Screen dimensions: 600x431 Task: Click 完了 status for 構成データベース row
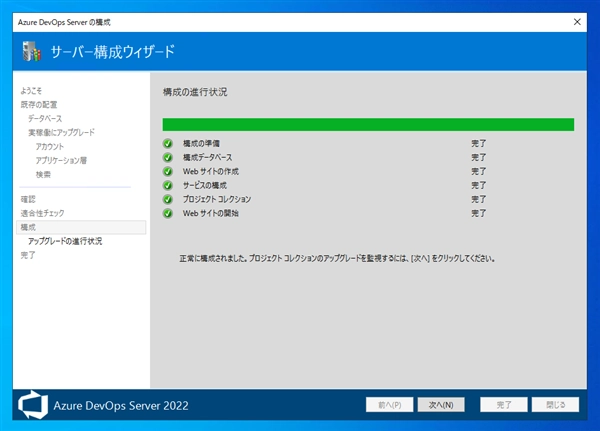478,157
